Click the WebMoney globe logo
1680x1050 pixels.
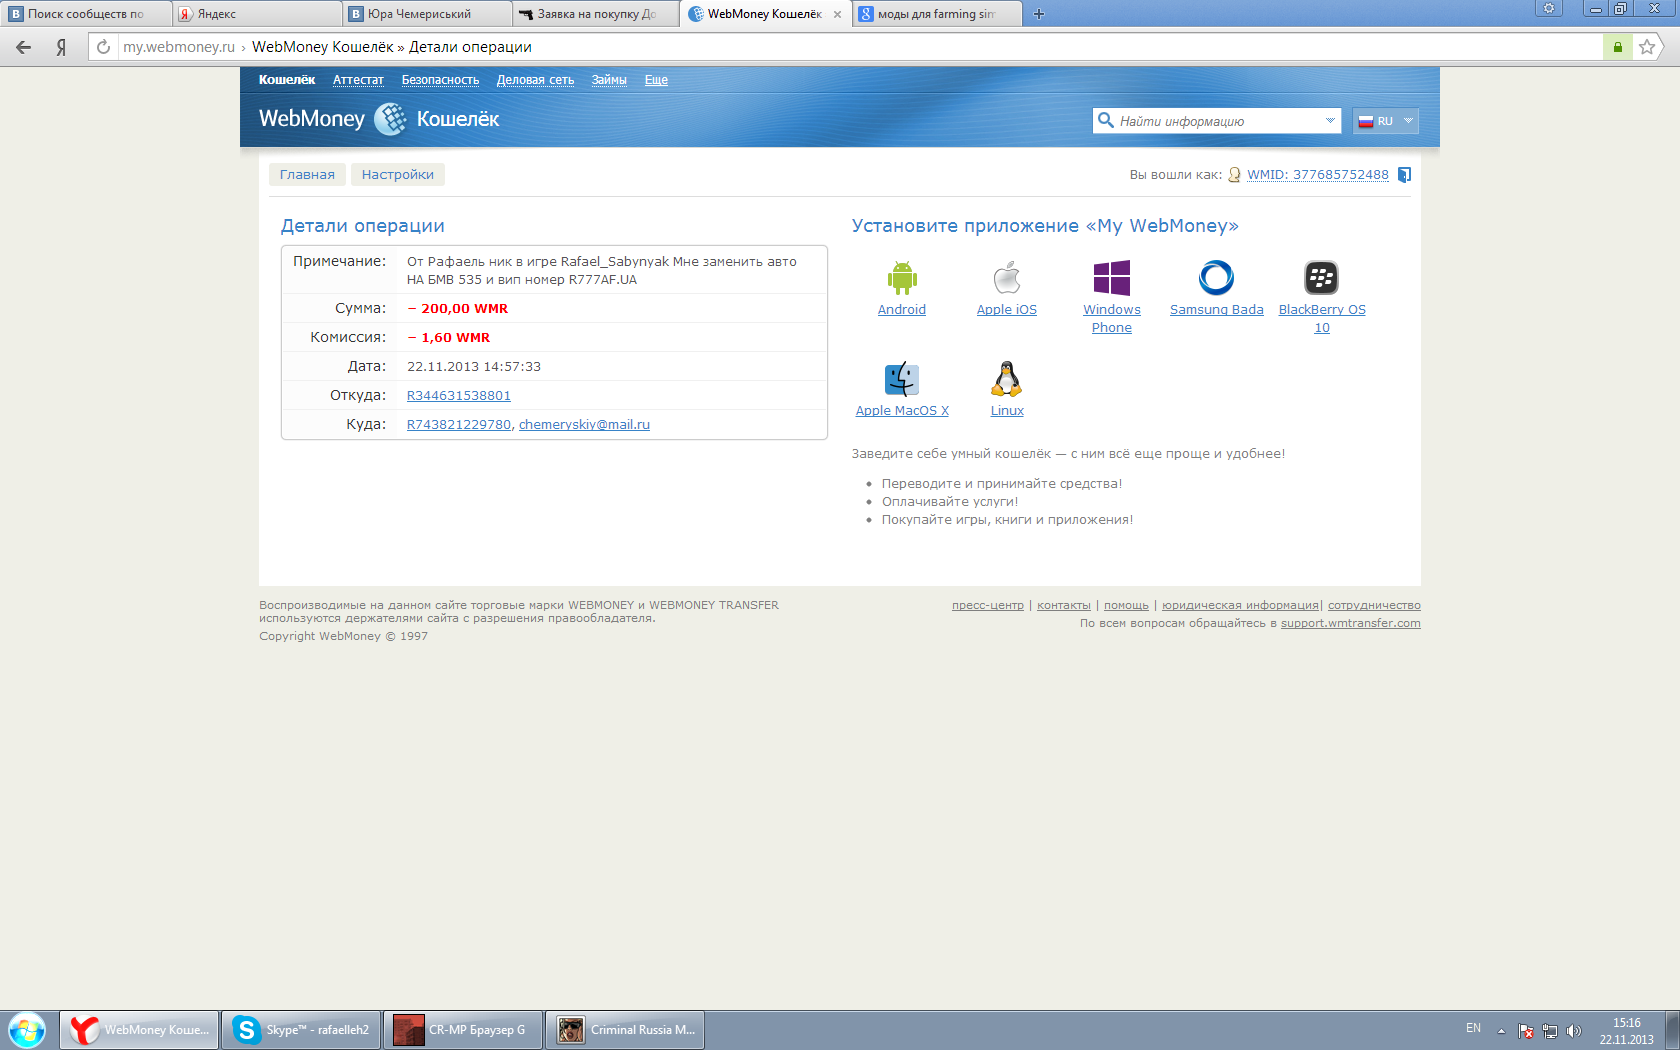[x=391, y=119]
